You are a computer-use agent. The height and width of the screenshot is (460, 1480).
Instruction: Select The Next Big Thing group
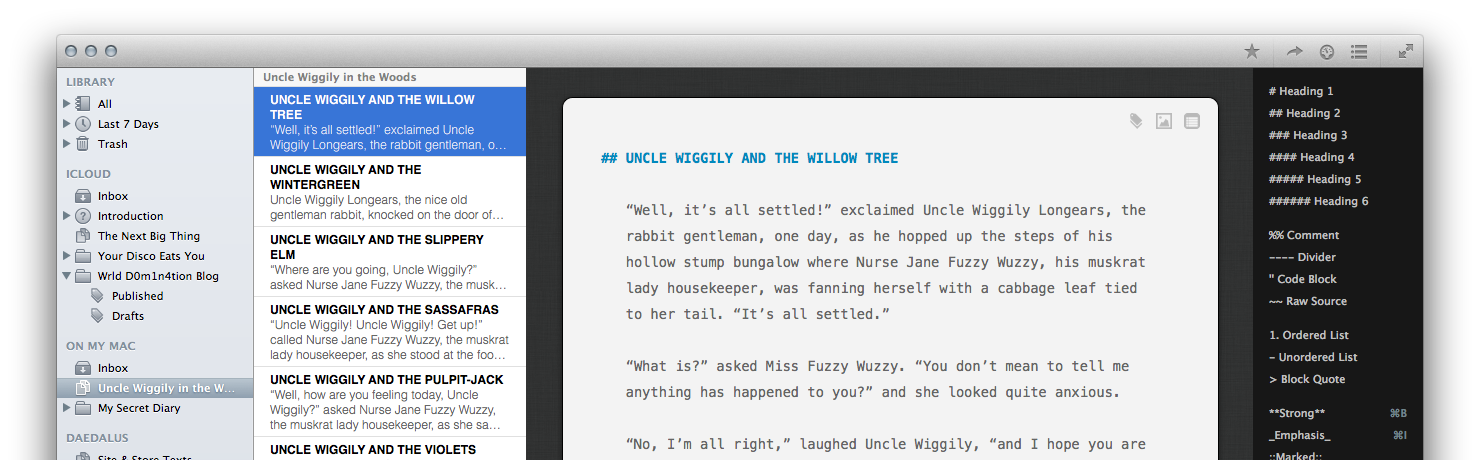[155, 236]
